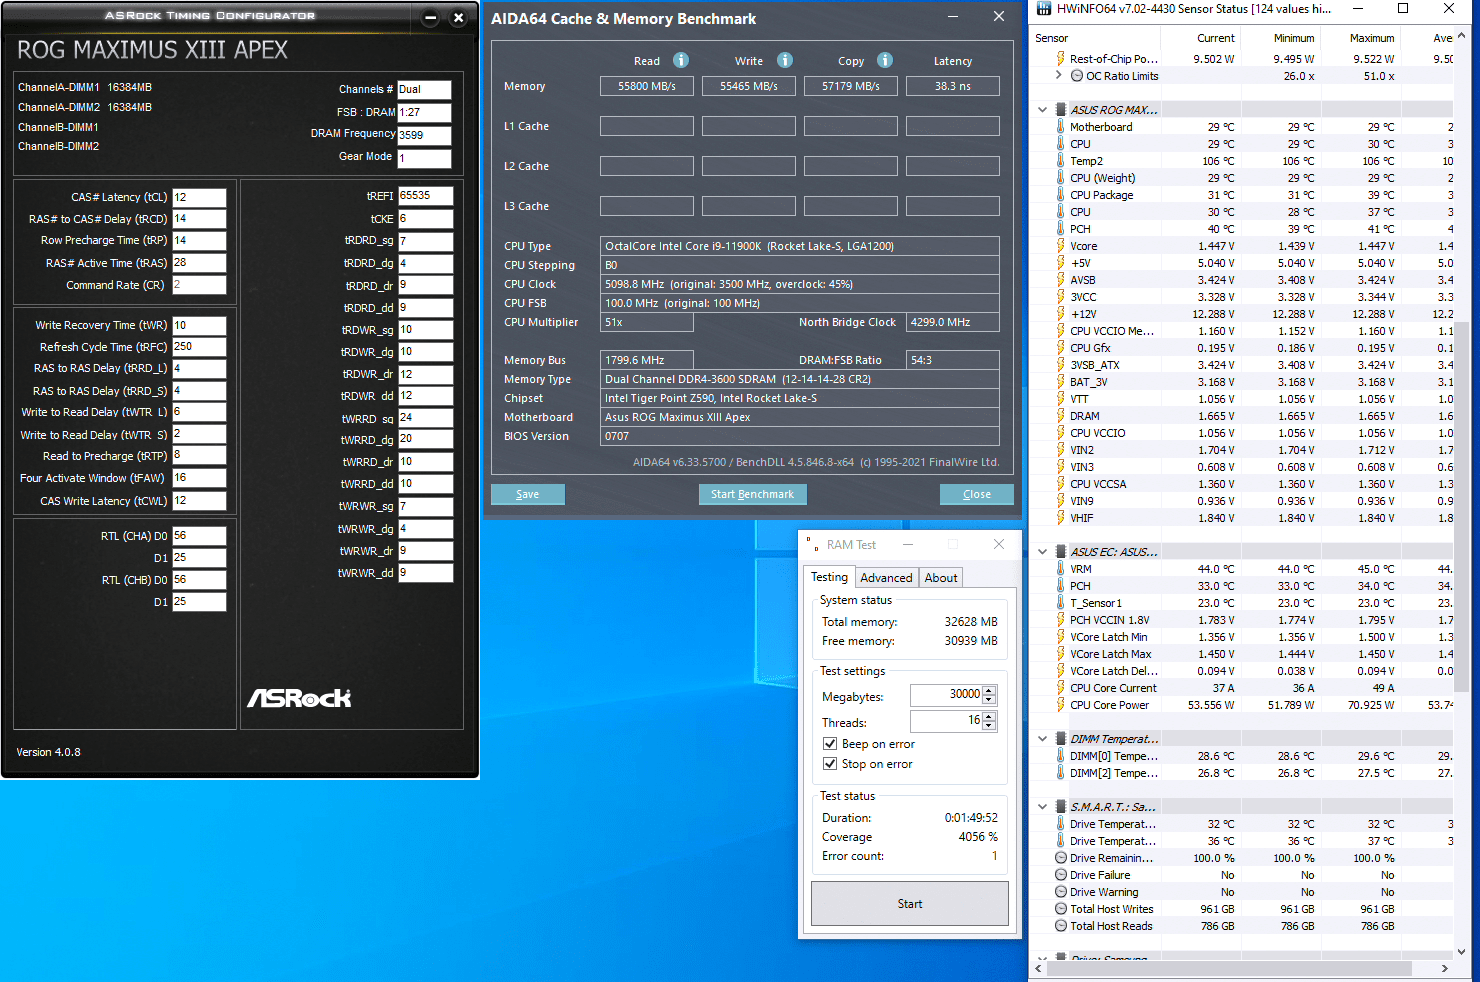This screenshot has width=1480, height=982.
Task: Select the Motherboard thermometer icon in HWiNFO
Action: 1060,127
